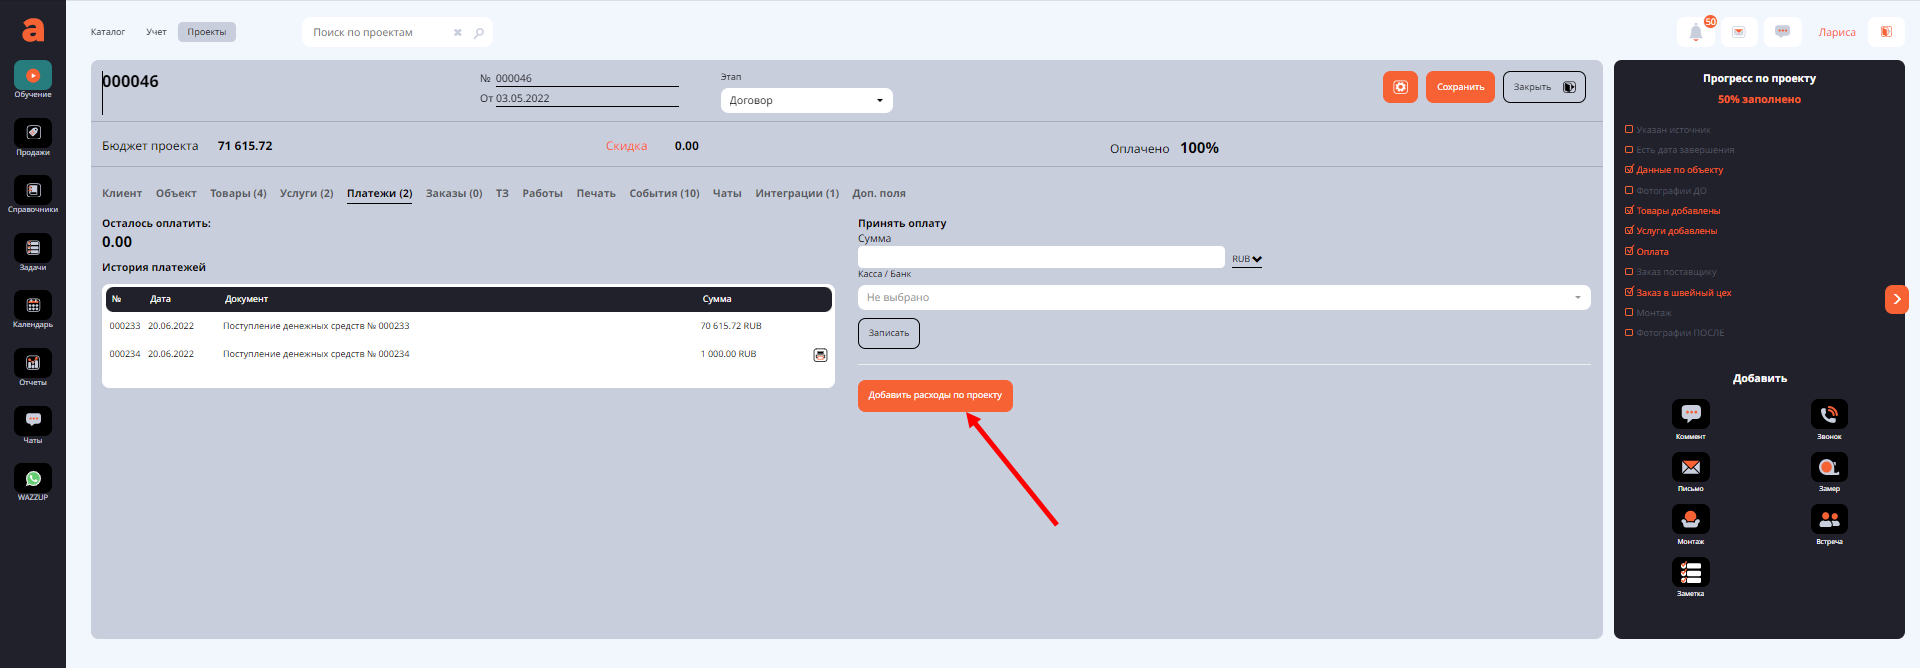Toggle the 'Фотографии ДО' checkbox
The height and width of the screenshot is (668, 1920).
1629,190
